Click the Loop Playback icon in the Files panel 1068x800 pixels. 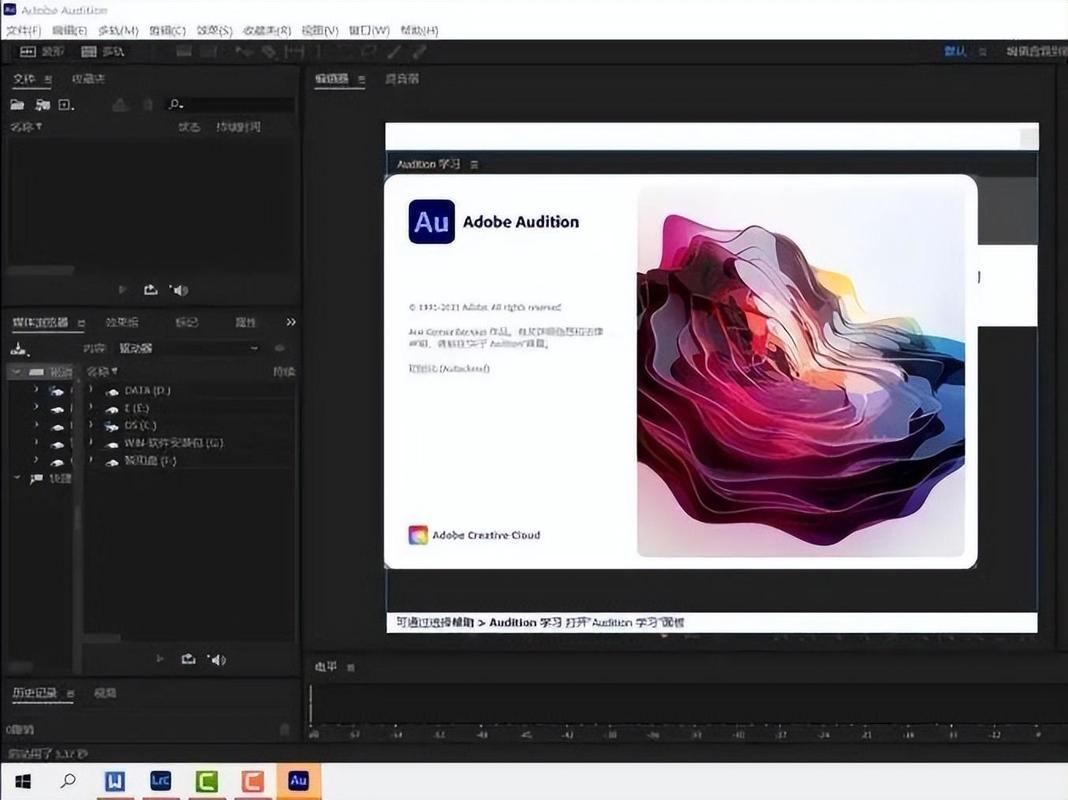click(x=151, y=289)
